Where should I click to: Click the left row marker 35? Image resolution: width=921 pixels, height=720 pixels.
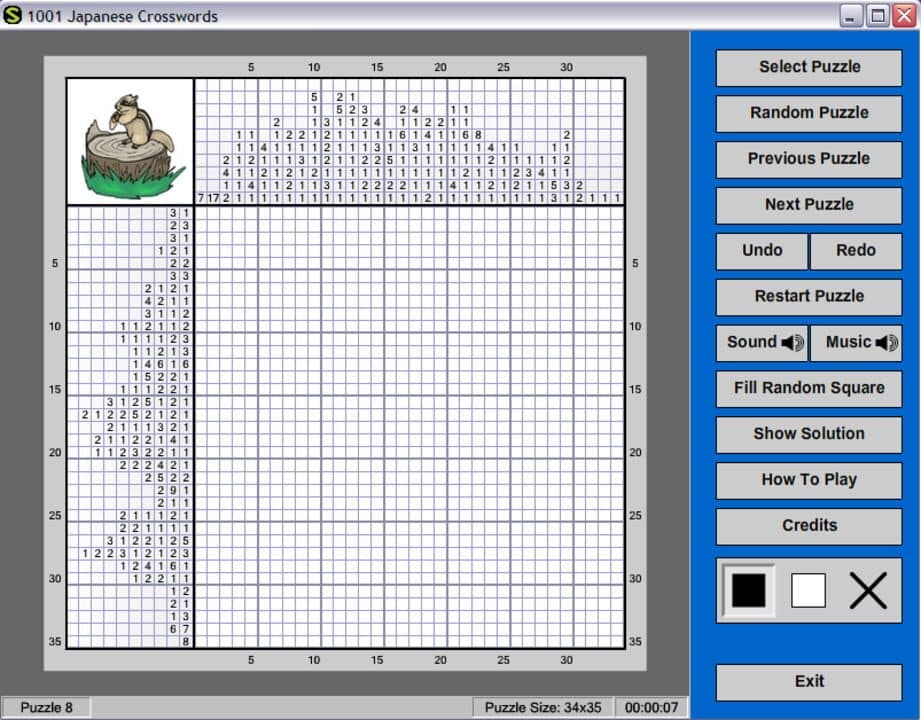55,641
